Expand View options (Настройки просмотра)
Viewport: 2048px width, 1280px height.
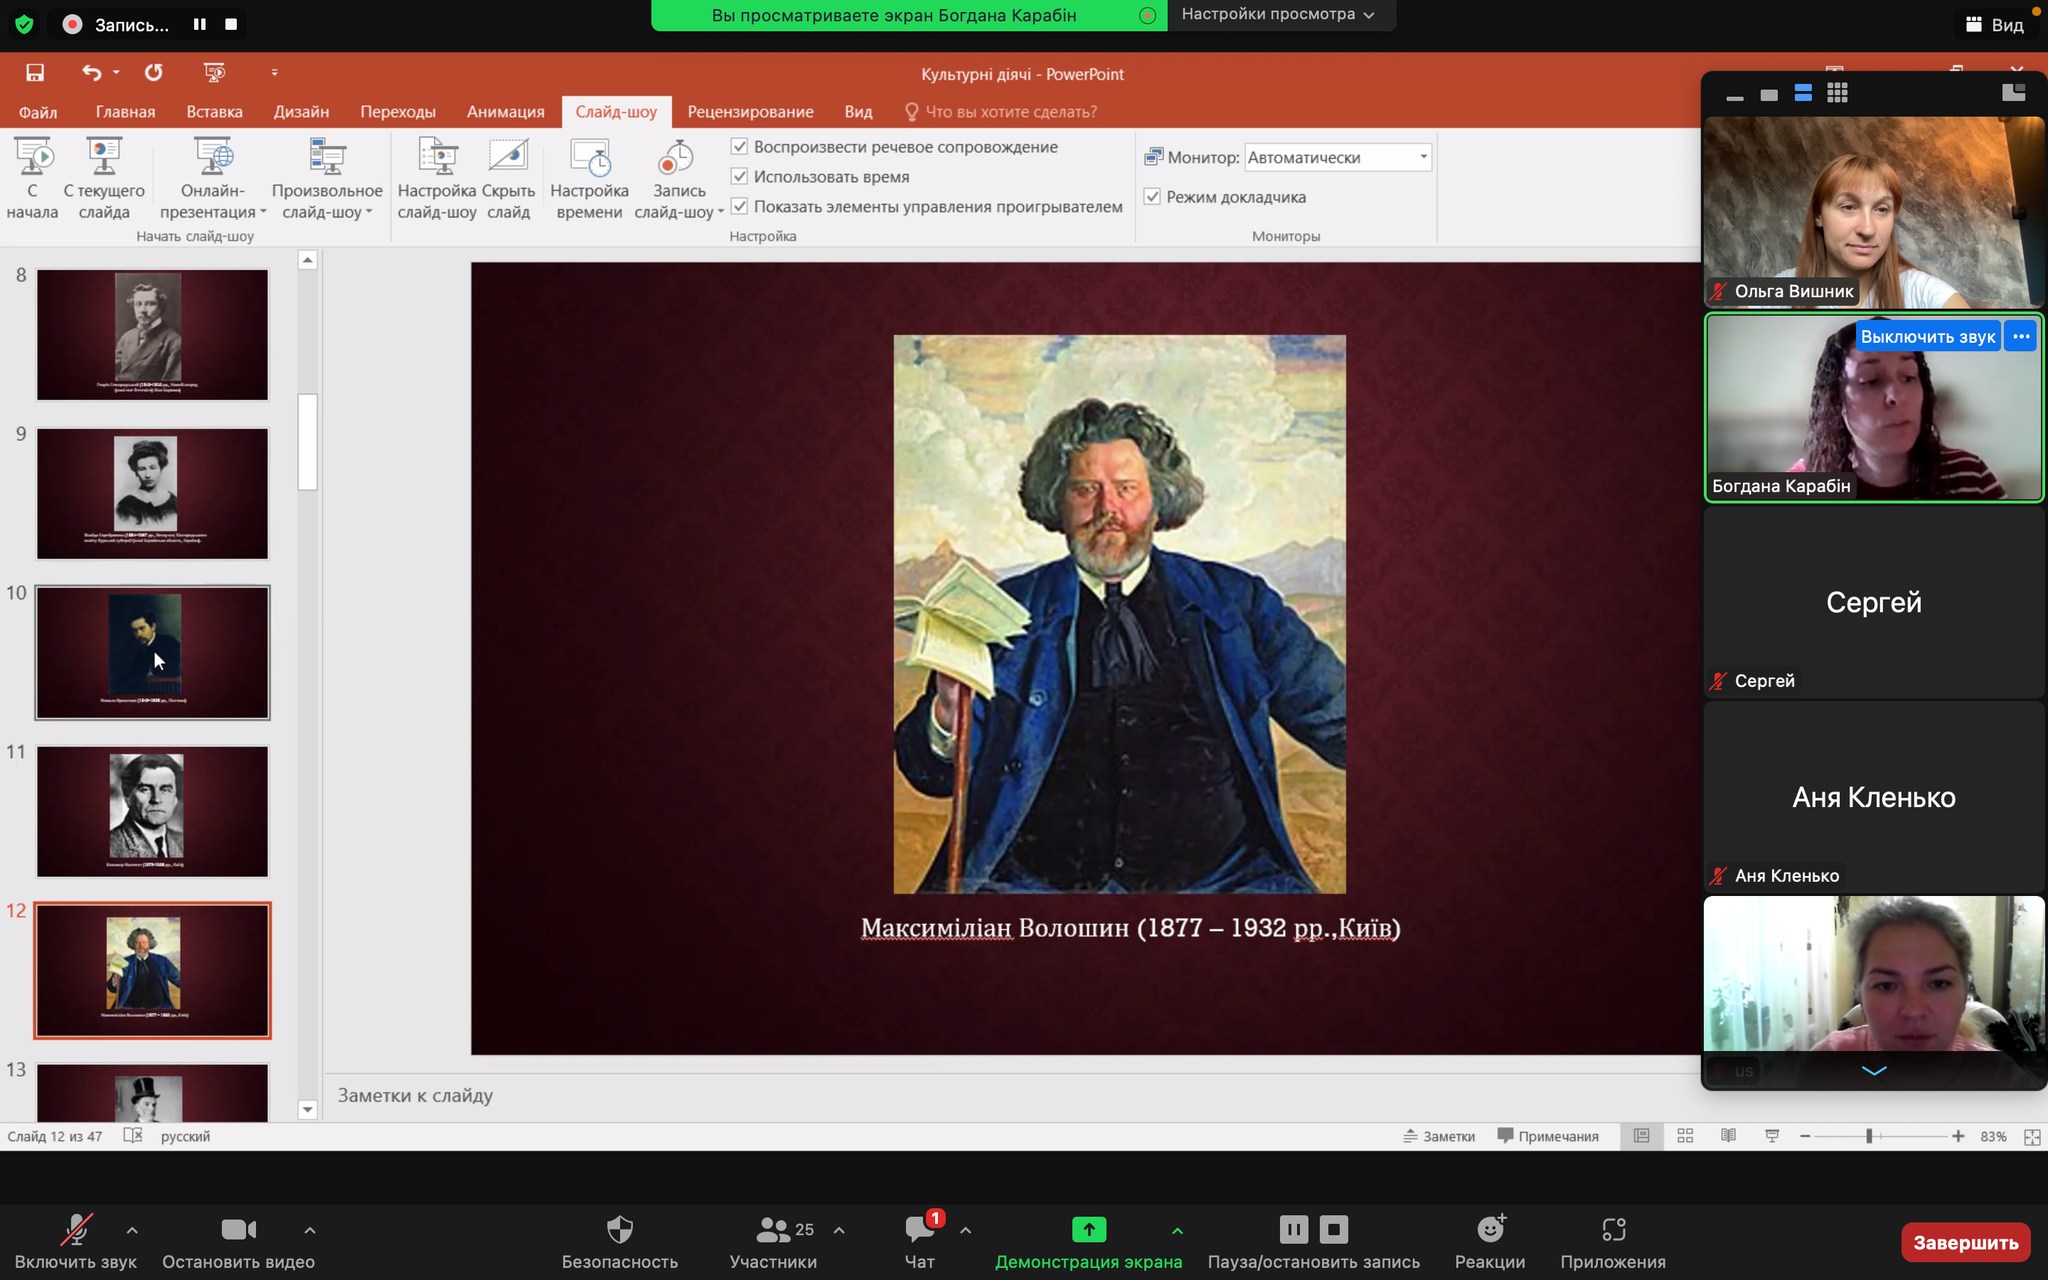[x=1278, y=15]
